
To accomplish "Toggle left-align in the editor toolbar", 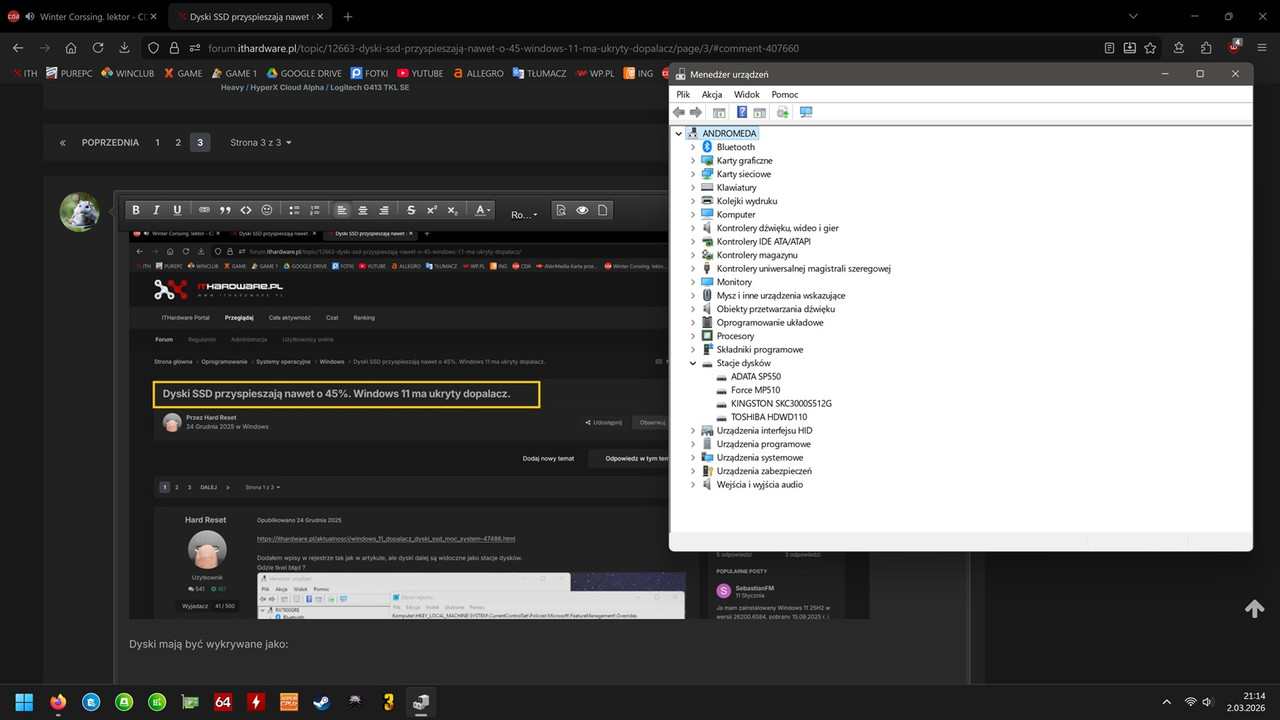I will click(342, 210).
